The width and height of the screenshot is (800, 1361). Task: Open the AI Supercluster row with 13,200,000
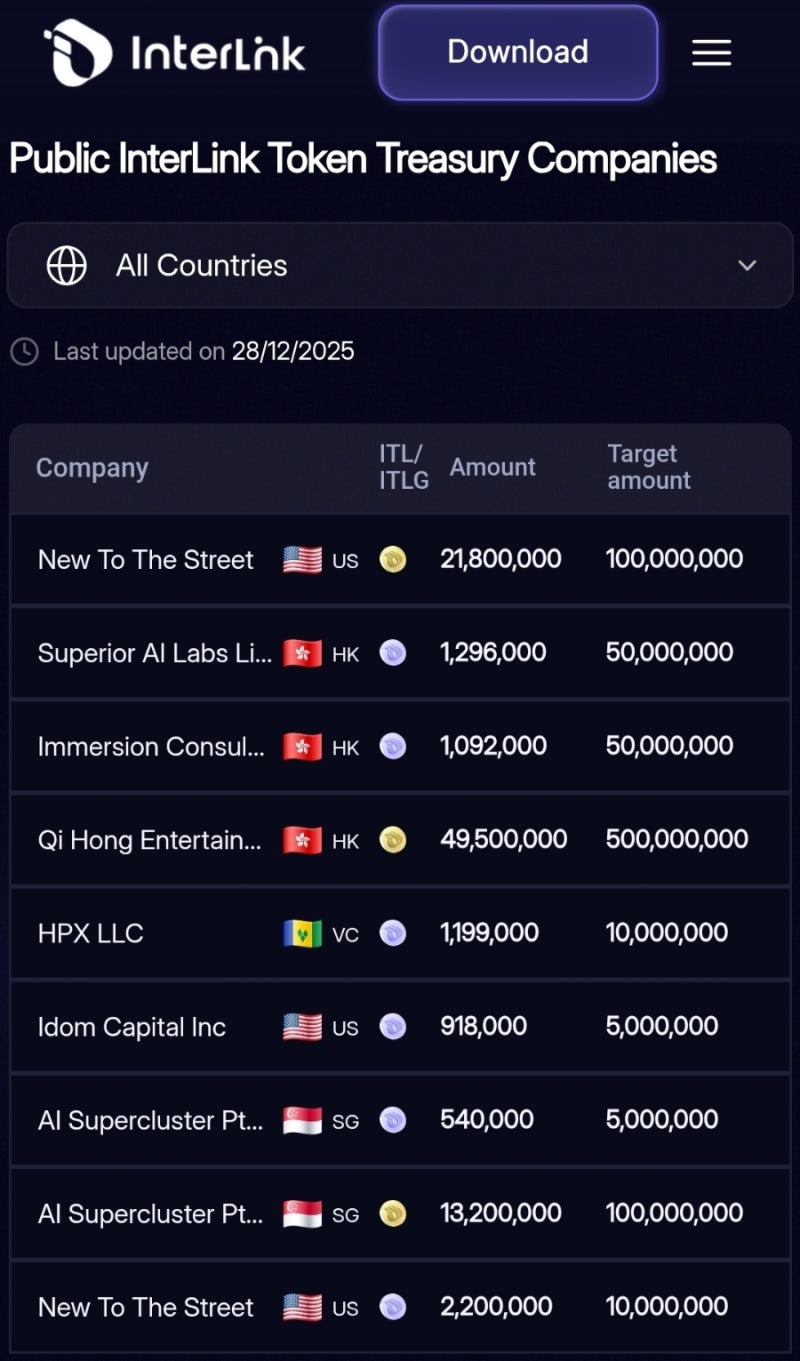point(151,1214)
